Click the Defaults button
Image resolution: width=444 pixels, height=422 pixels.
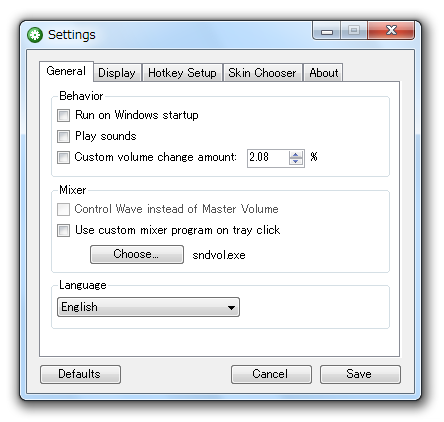click(x=80, y=374)
